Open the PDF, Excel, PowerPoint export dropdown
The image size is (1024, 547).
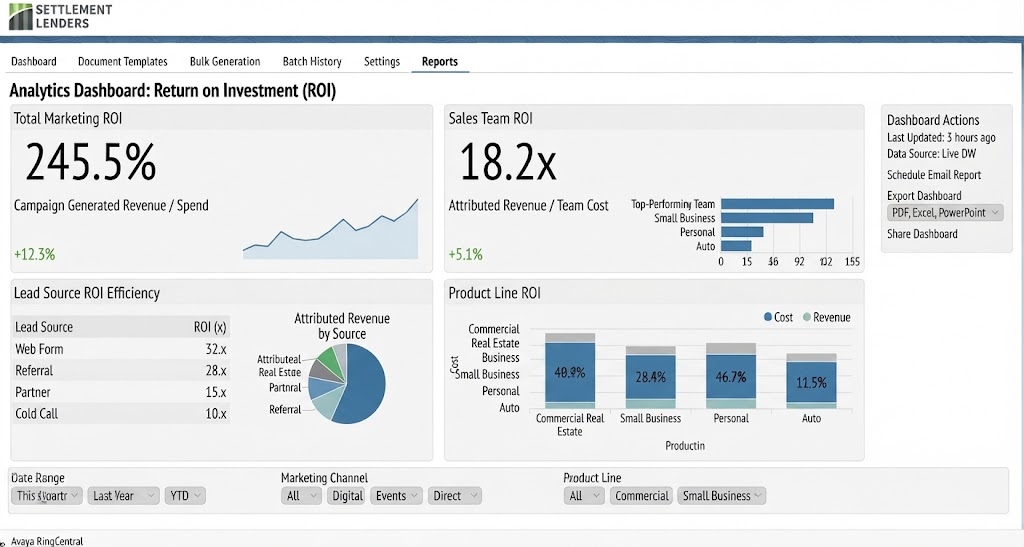point(944,213)
